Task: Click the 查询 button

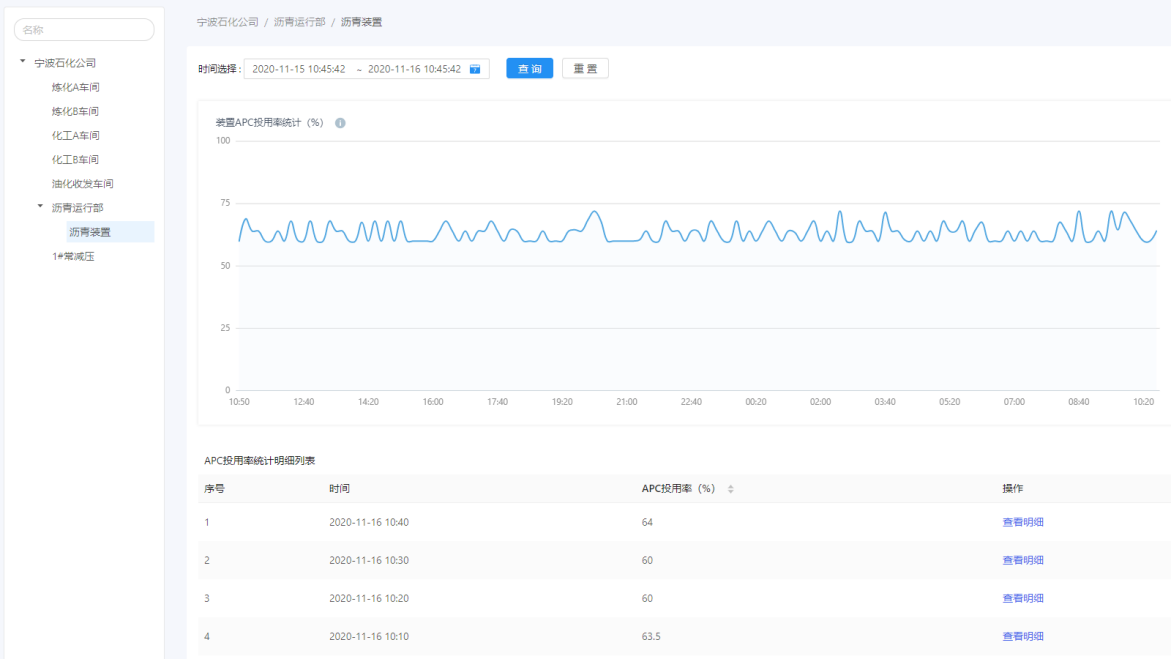Action: click(529, 69)
